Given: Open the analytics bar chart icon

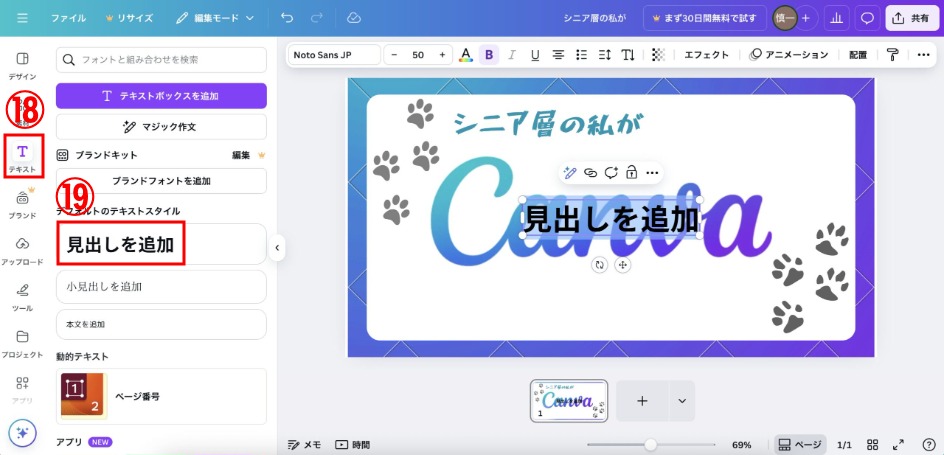Looking at the screenshot, I should pos(836,18).
